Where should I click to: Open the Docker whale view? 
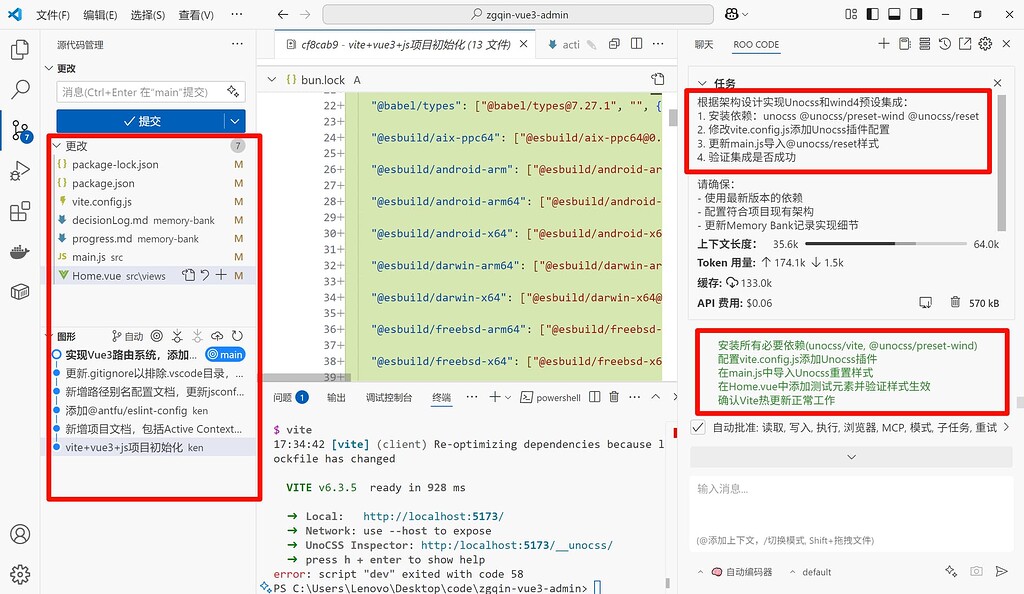point(20,252)
